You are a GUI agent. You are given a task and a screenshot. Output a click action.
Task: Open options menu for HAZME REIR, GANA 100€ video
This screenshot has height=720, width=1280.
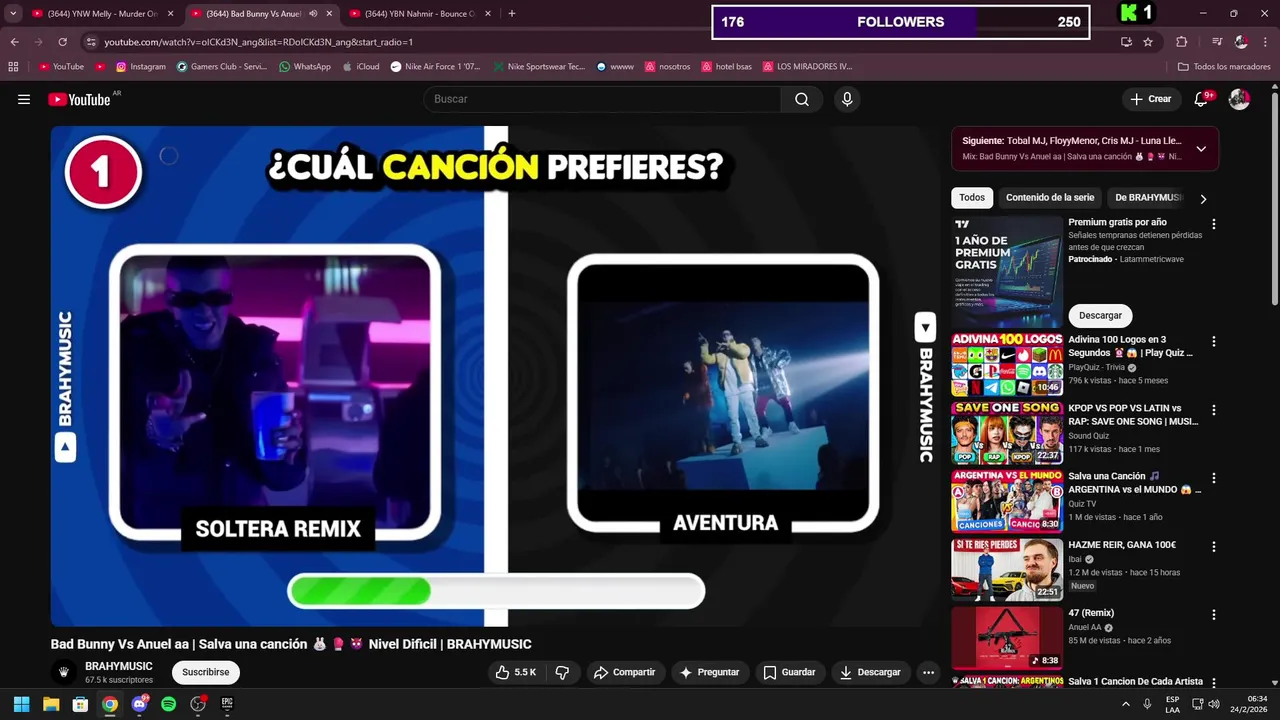(1214, 547)
